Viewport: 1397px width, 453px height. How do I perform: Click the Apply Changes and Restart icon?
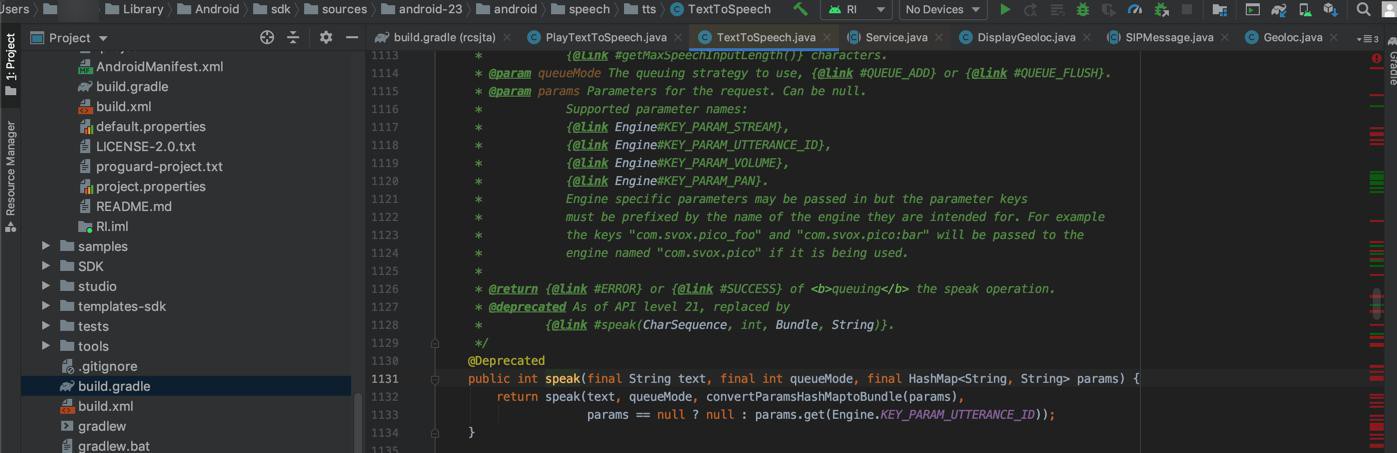(1032, 9)
